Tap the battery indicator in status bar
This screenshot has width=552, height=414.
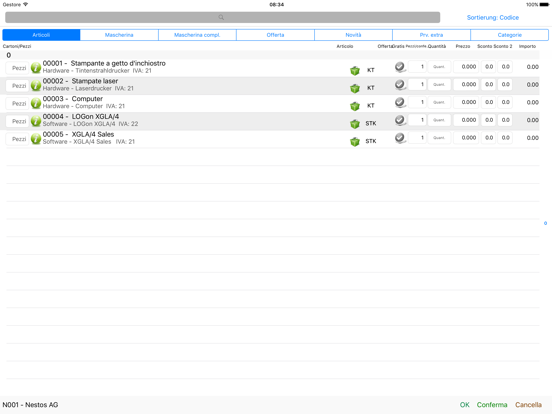pyautogui.click(x=544, y=5)
